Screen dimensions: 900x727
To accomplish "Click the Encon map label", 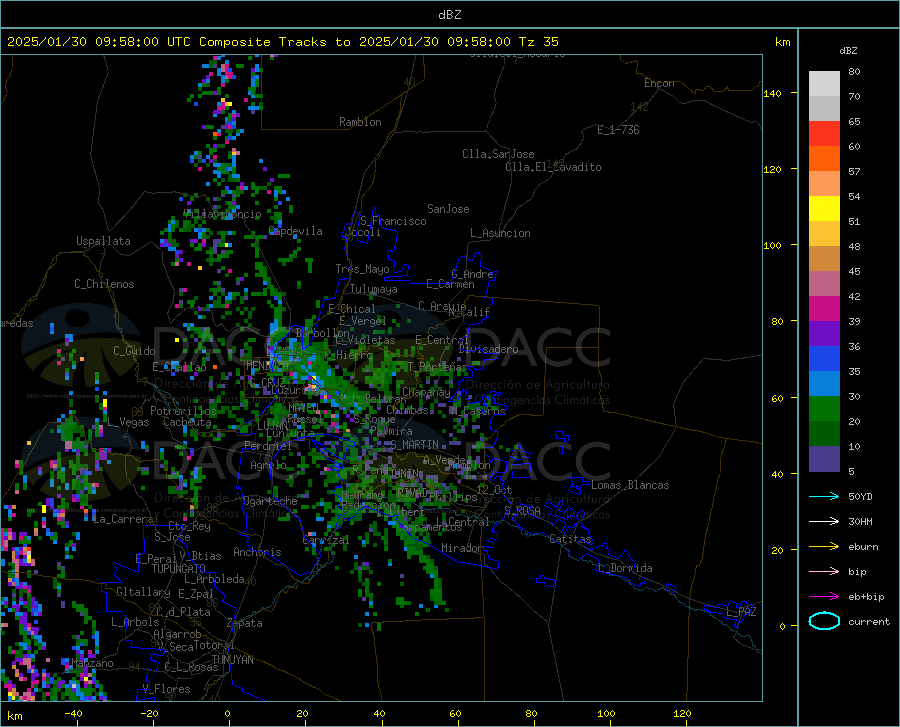I will click(x=659, y=83).
